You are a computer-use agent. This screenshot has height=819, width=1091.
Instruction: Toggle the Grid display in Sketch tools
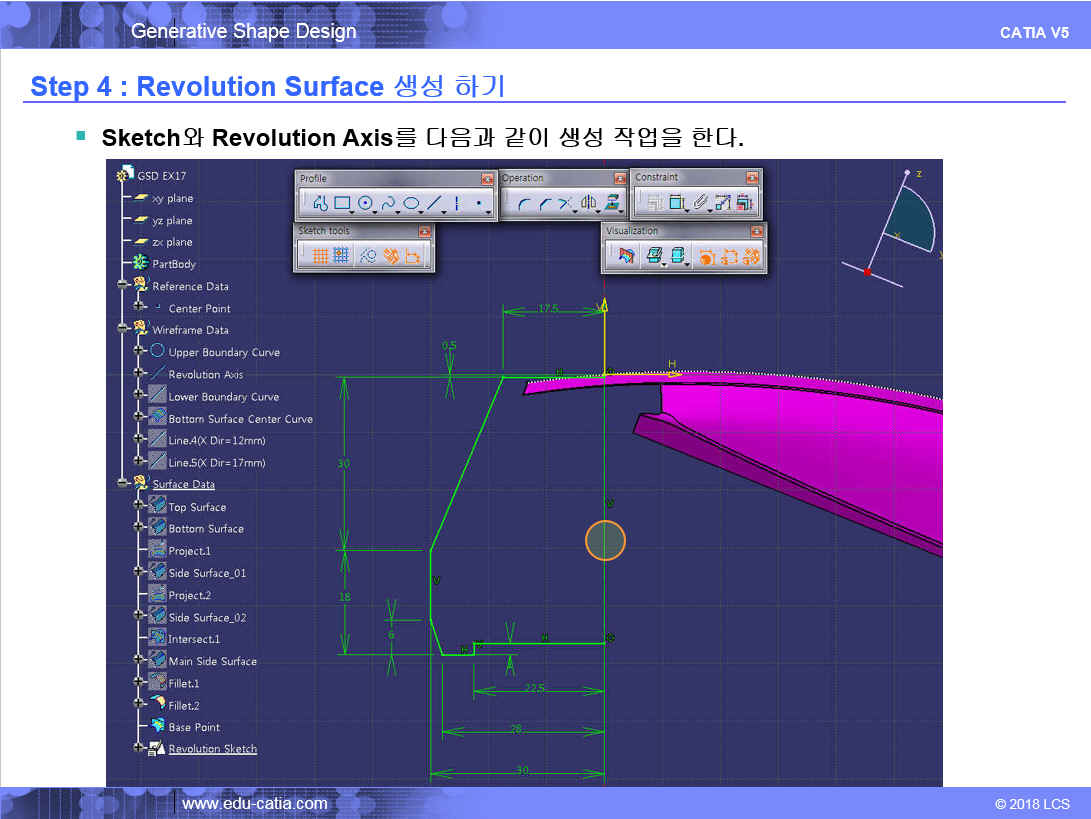pos(320,256)
